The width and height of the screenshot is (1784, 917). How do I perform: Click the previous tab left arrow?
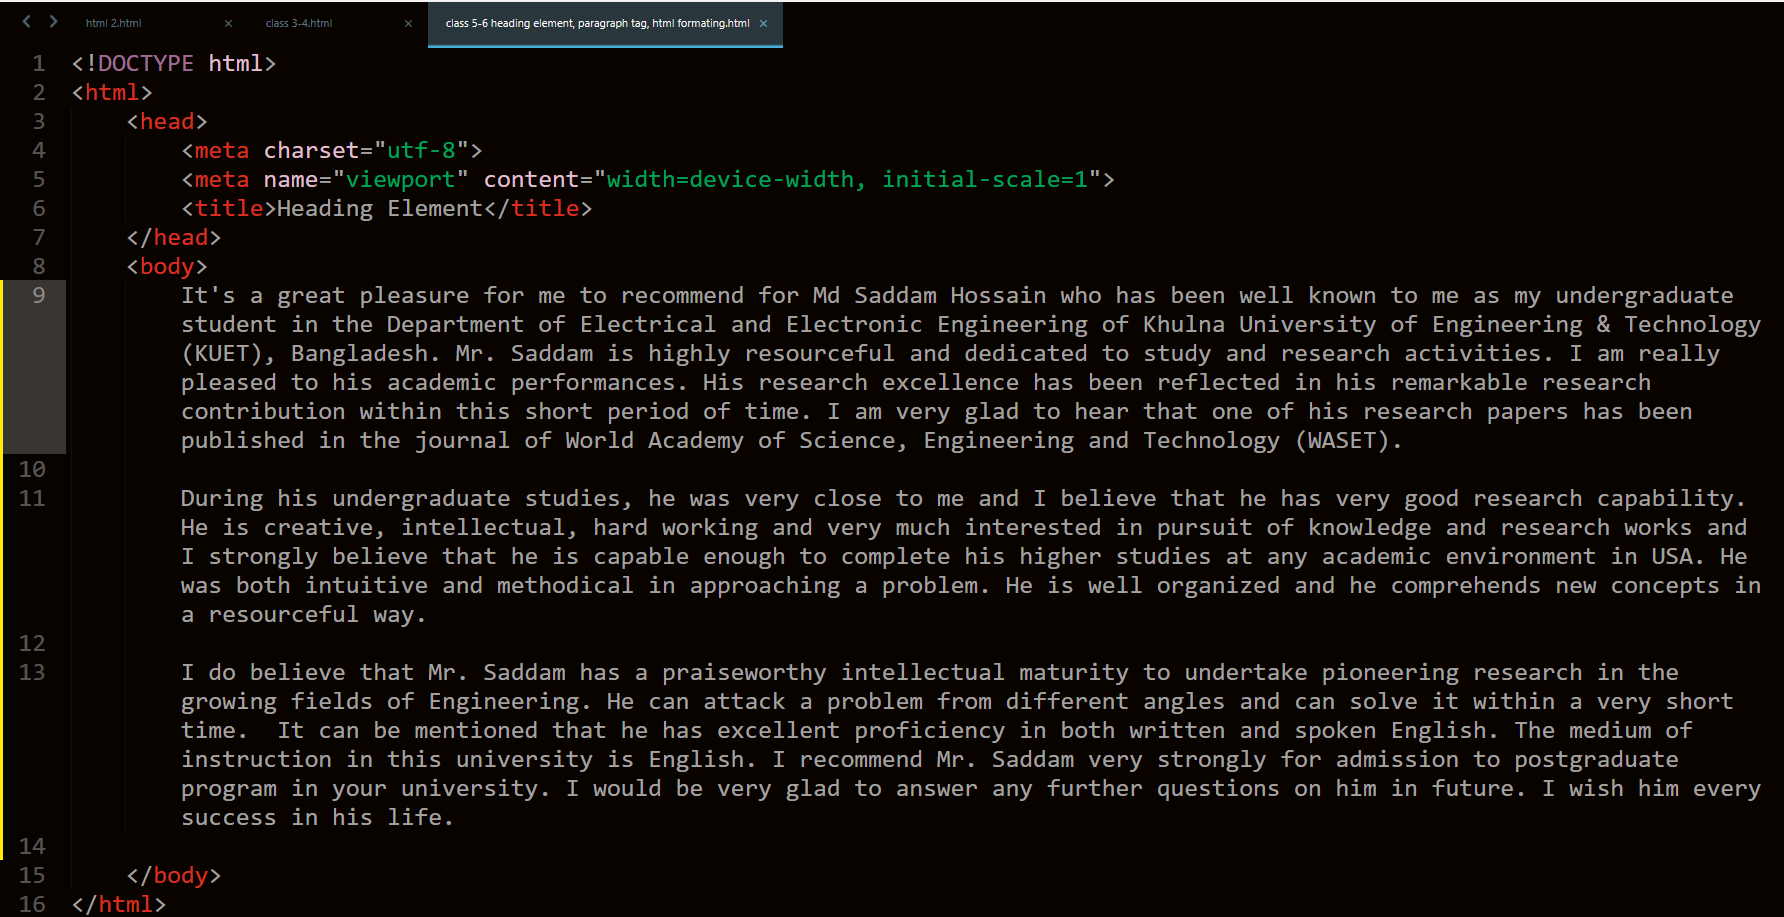tap(27, 21)
